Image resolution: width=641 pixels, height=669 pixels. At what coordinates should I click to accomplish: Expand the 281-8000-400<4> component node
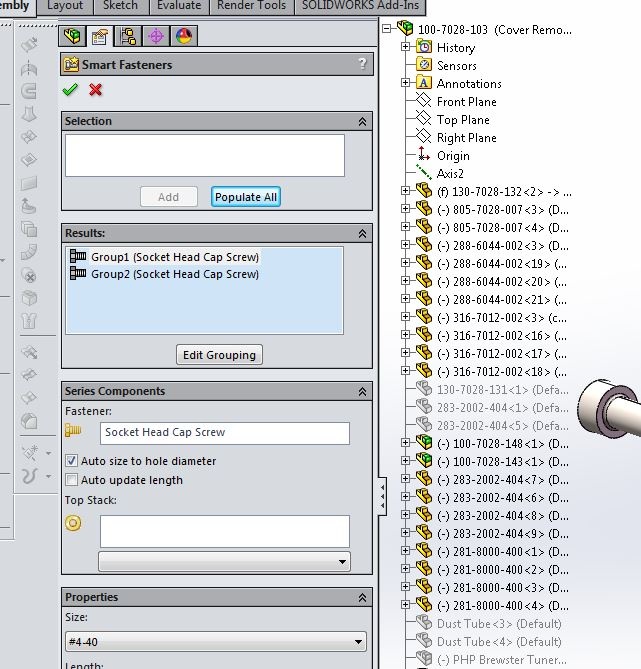click(x=405, y=605)
